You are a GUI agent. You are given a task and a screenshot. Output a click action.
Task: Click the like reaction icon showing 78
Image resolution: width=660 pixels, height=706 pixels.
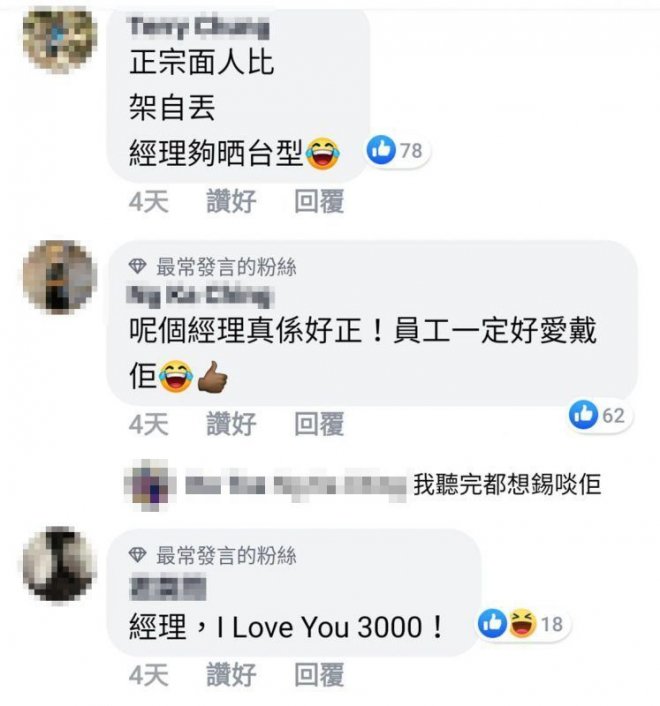[381, 150]
